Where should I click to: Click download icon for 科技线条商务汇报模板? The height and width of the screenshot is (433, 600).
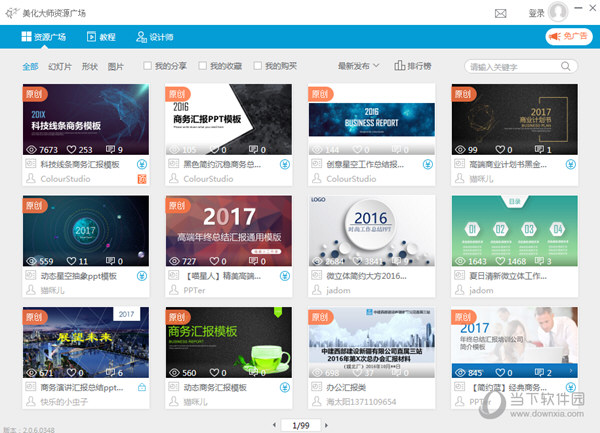(142, 164)
